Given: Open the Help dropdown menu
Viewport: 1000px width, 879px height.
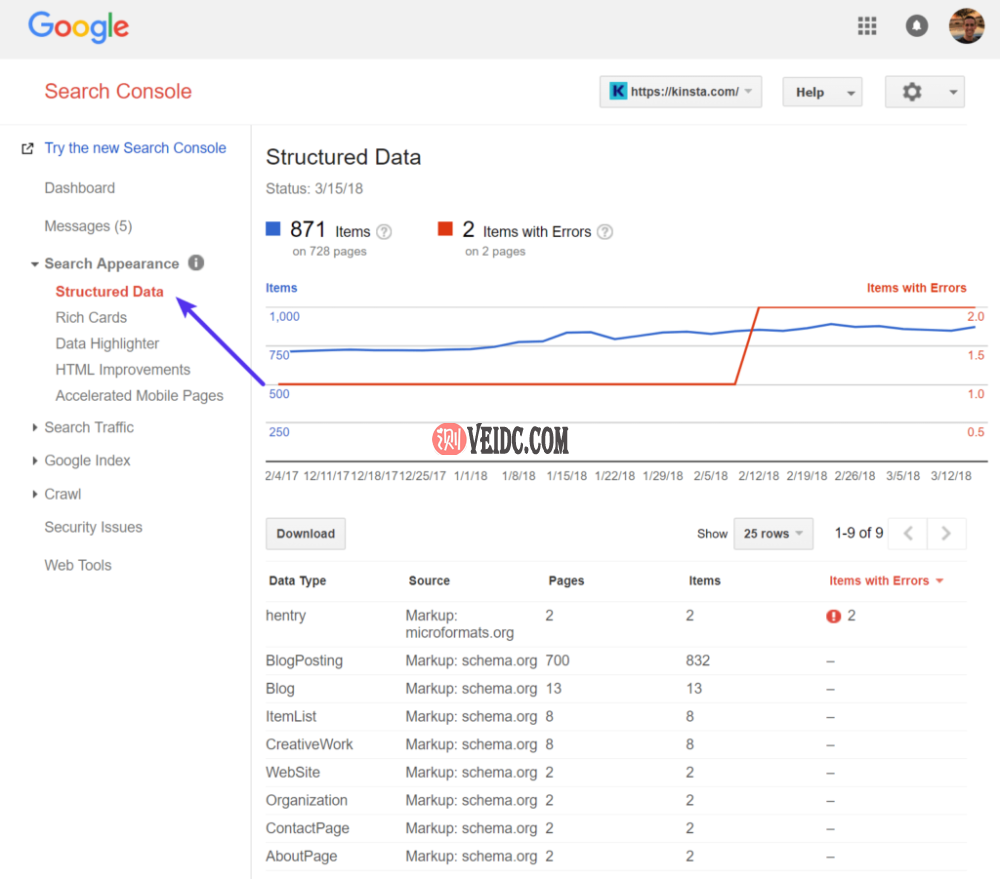Looking at the screenshot, I should (x=822, y=92).
